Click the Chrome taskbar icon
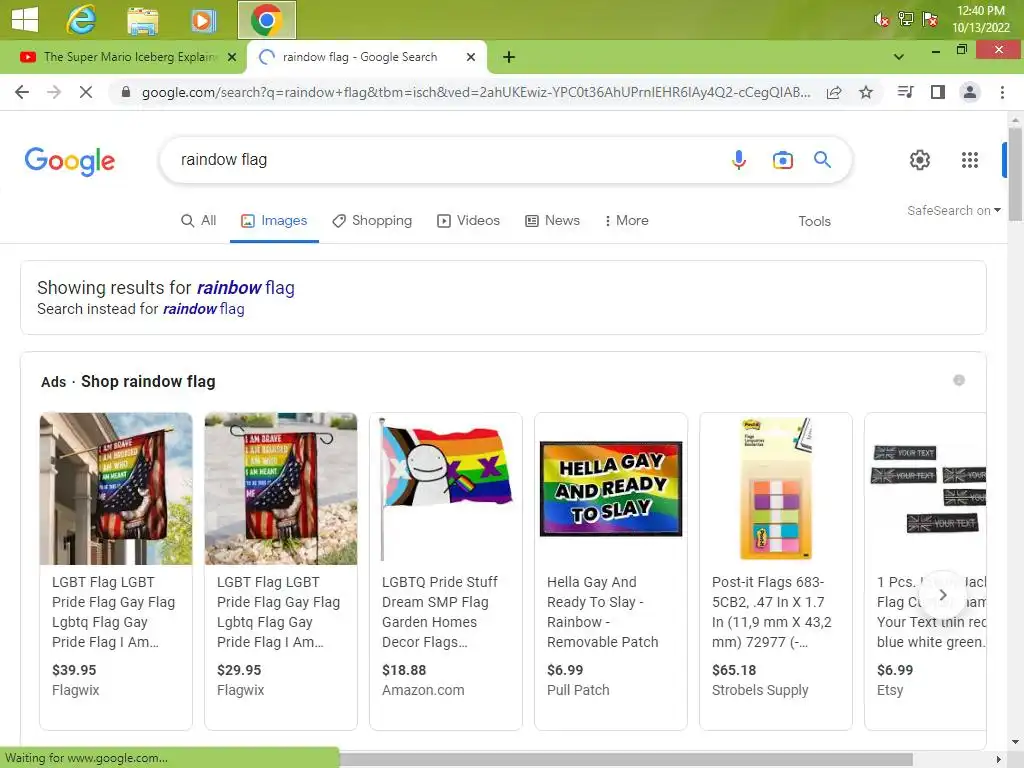This screenshot has height=768, width=1024. point(266,20)
